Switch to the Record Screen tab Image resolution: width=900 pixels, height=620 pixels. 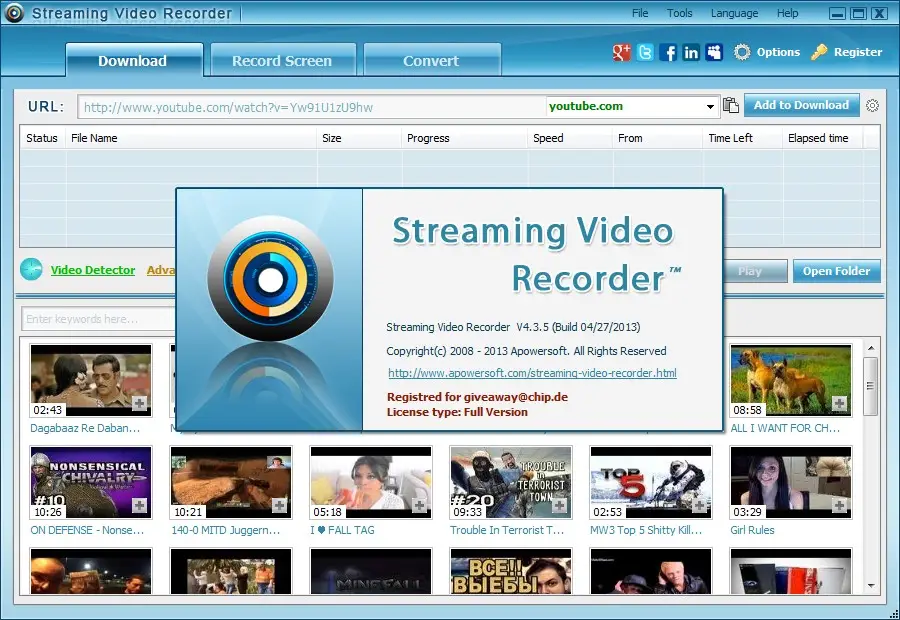(x=283, y=60)
